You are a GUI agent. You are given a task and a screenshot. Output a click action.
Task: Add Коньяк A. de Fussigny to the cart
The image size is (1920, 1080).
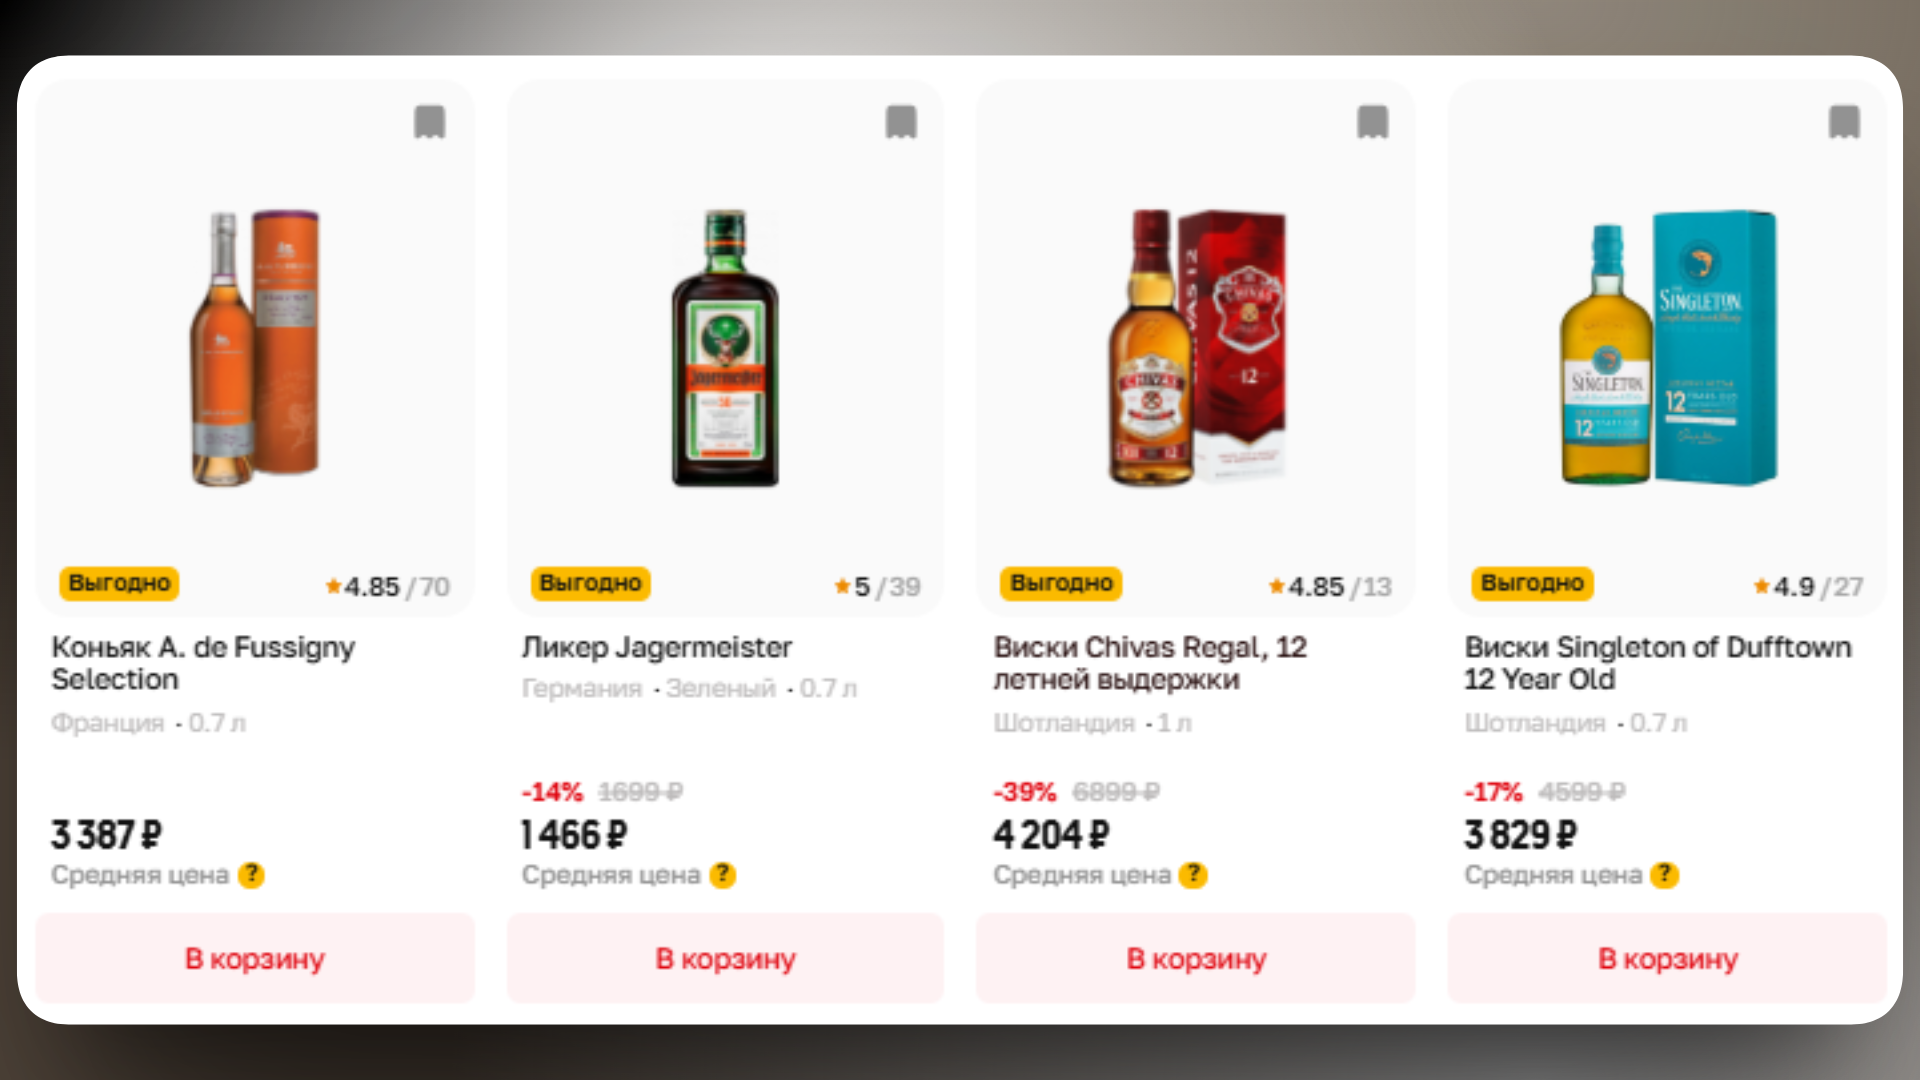point(253,957)
